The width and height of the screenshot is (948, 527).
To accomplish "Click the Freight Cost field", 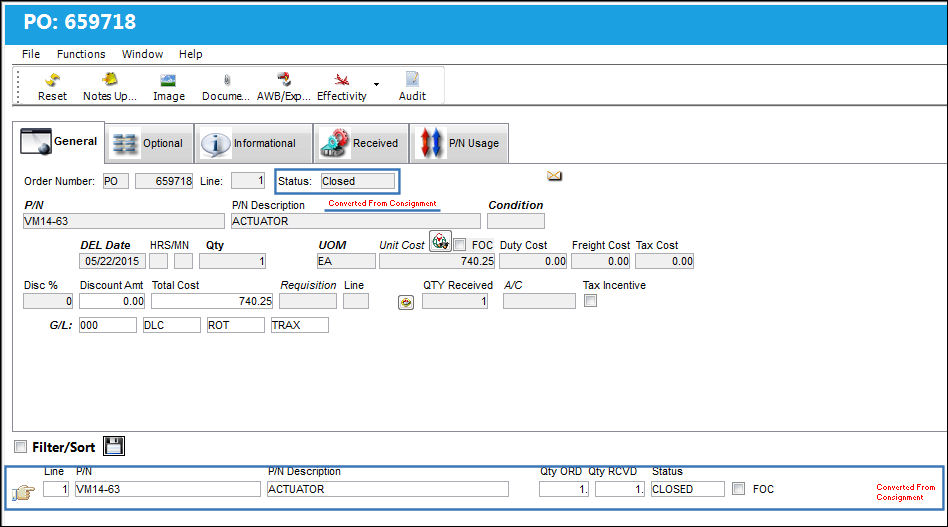I will click(601, 261).
